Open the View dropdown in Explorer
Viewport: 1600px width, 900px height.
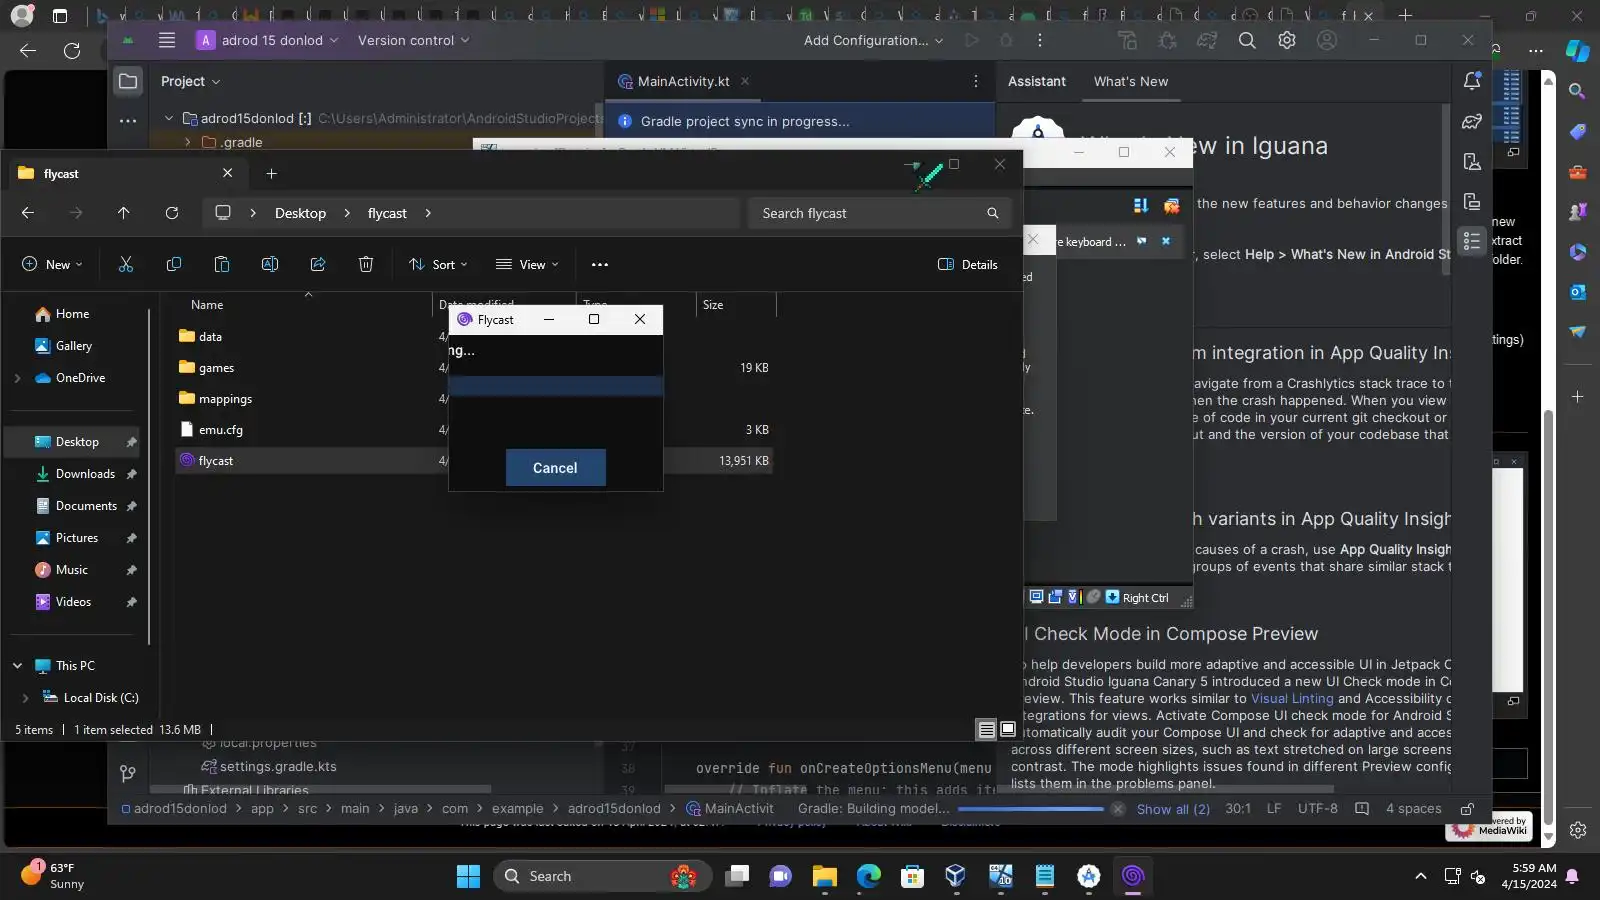coord(527,264)
